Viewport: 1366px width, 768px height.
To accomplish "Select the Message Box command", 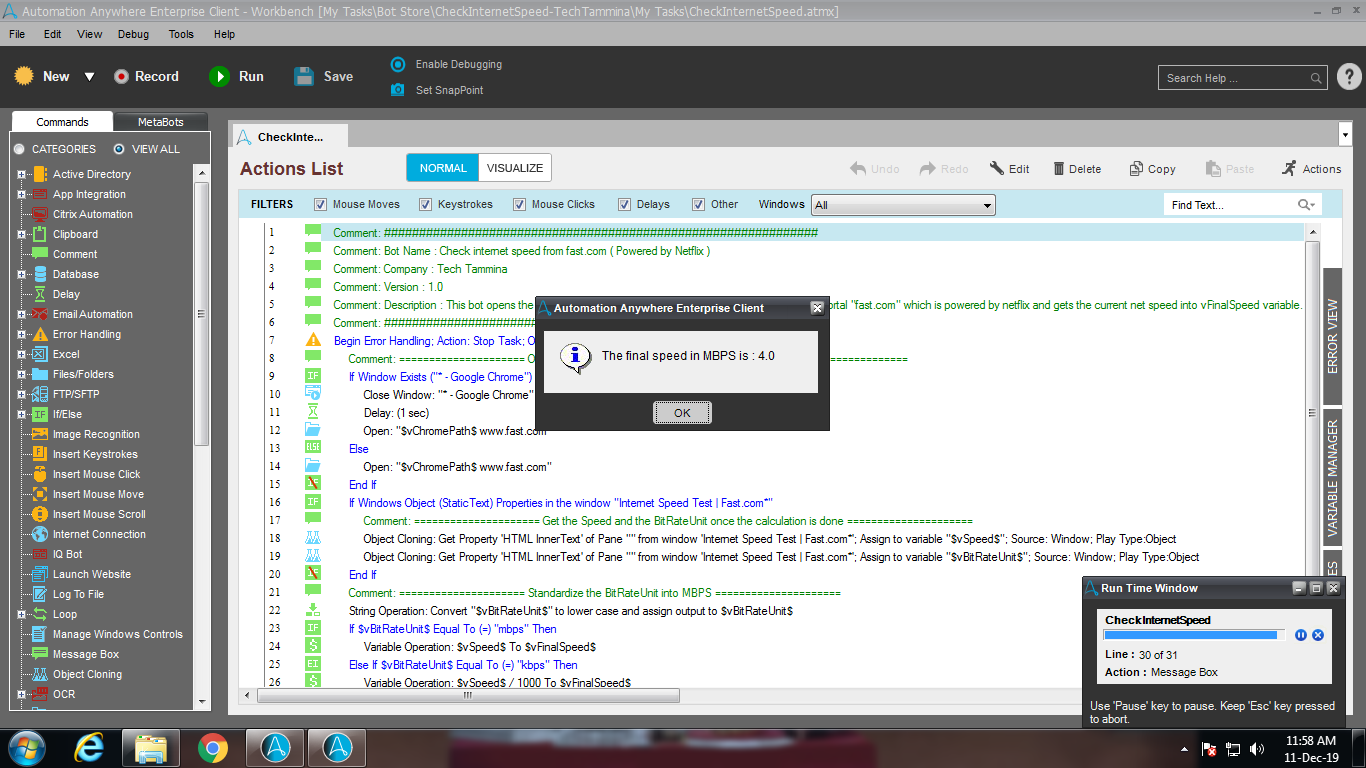I will pos(86,654).
